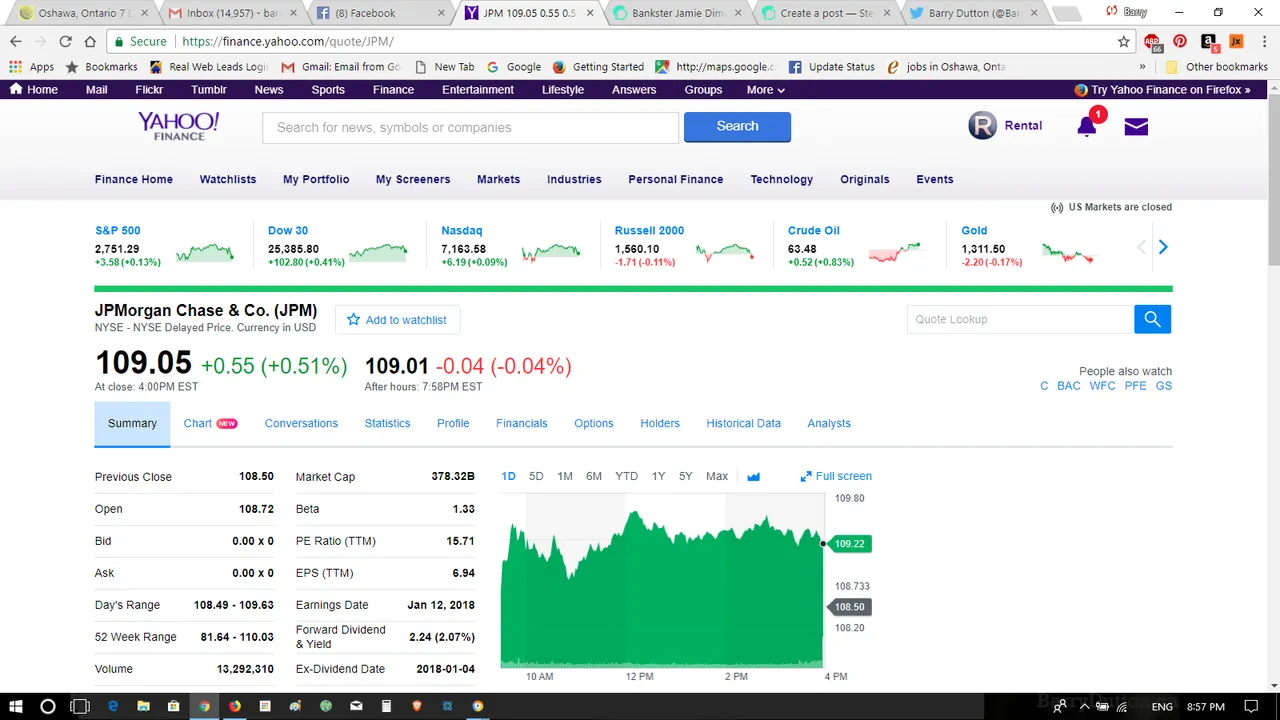Click the Full screen chart link

coord(836,477)
